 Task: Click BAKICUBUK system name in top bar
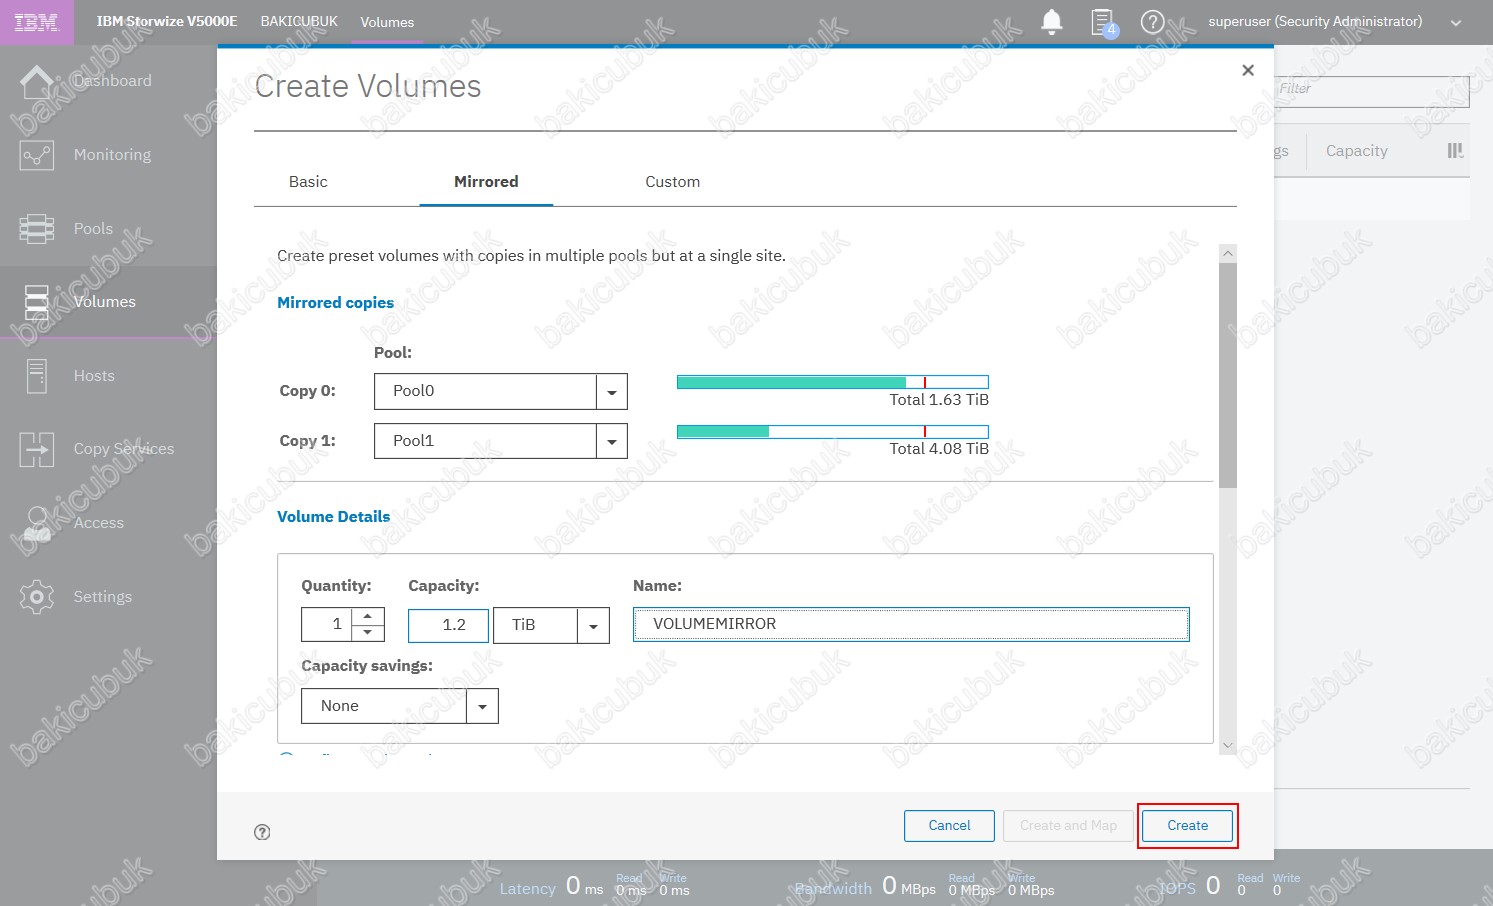tap(299, 21)
